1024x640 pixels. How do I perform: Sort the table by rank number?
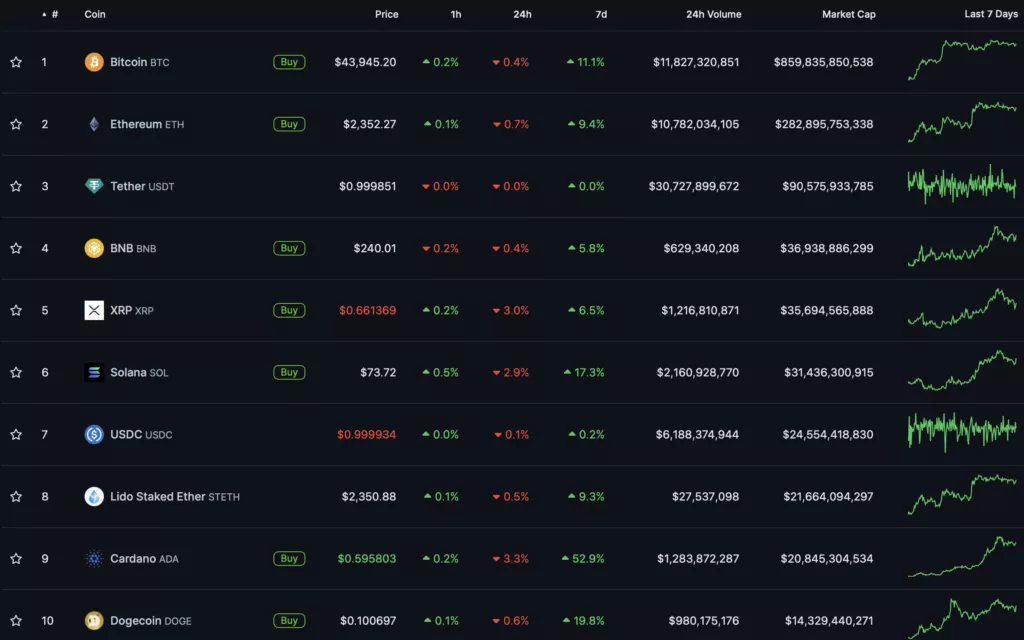pos(51,14)
